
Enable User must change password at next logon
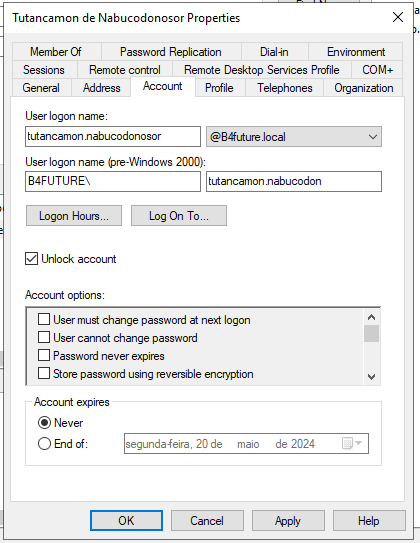click(x=44, y=319)
